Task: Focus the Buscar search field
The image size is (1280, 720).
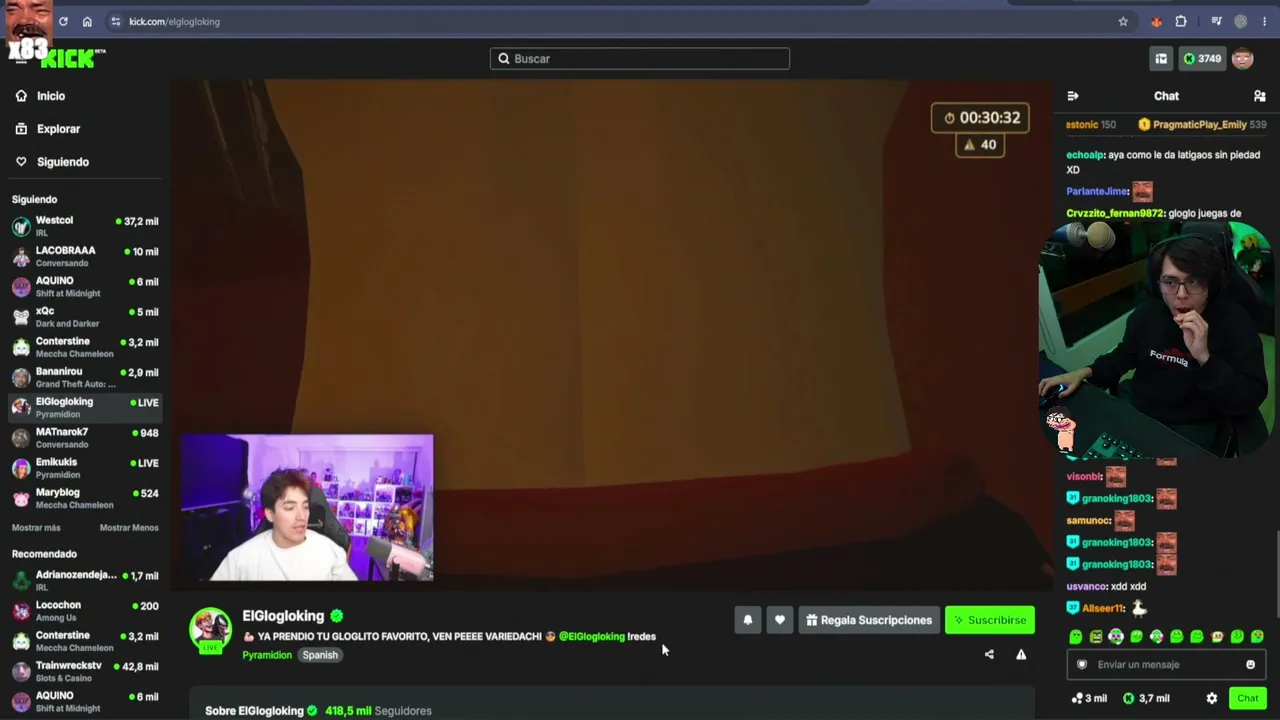Action: (640, 59)
